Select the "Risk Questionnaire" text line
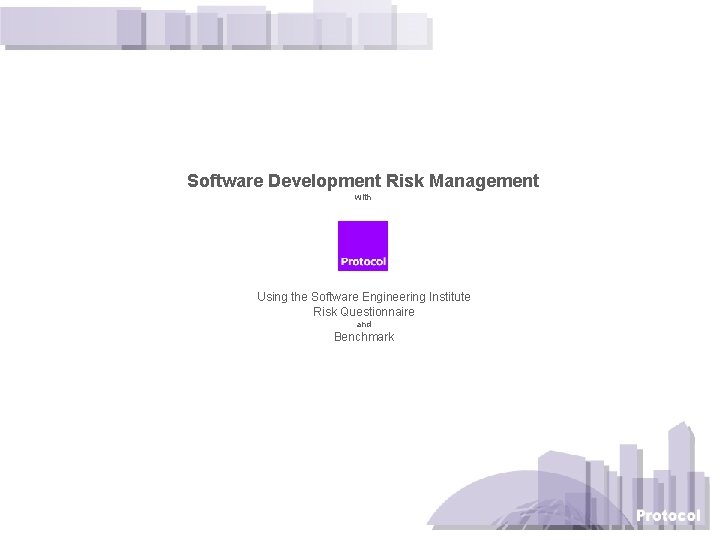This screenshot has width=720, height=540. tap(364, 312)
